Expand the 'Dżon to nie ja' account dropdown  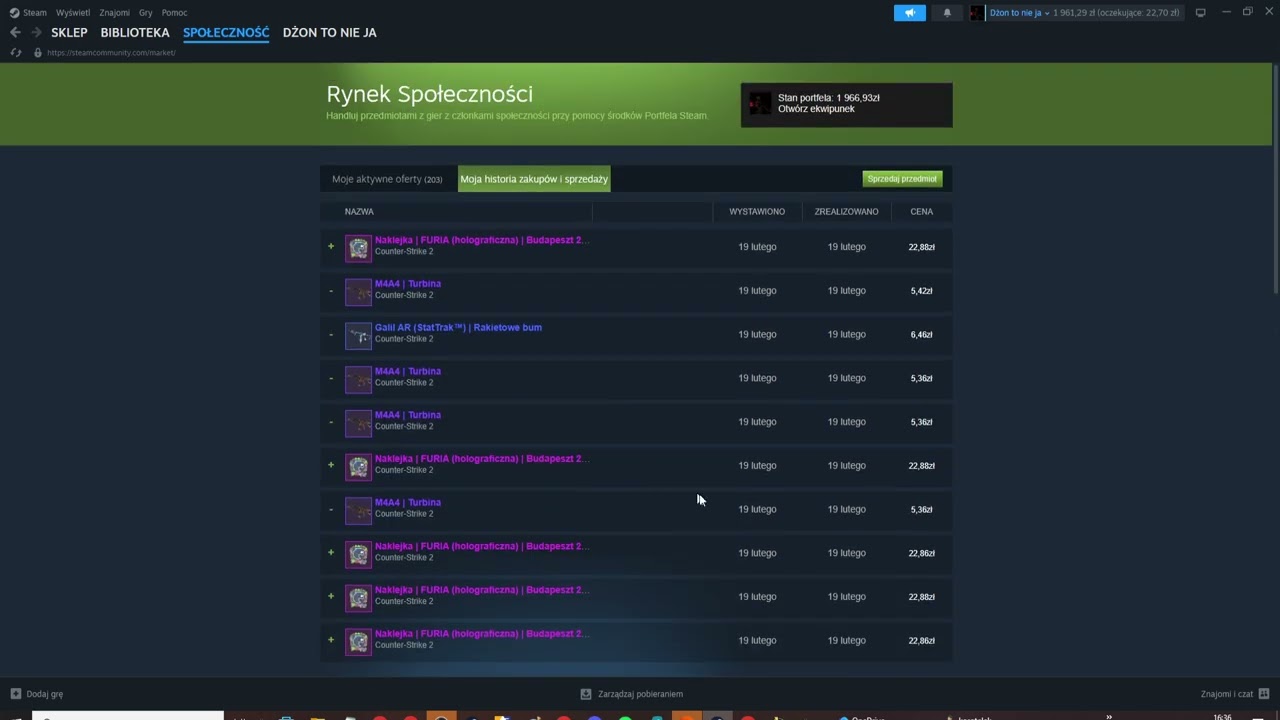click(1019, 13)
